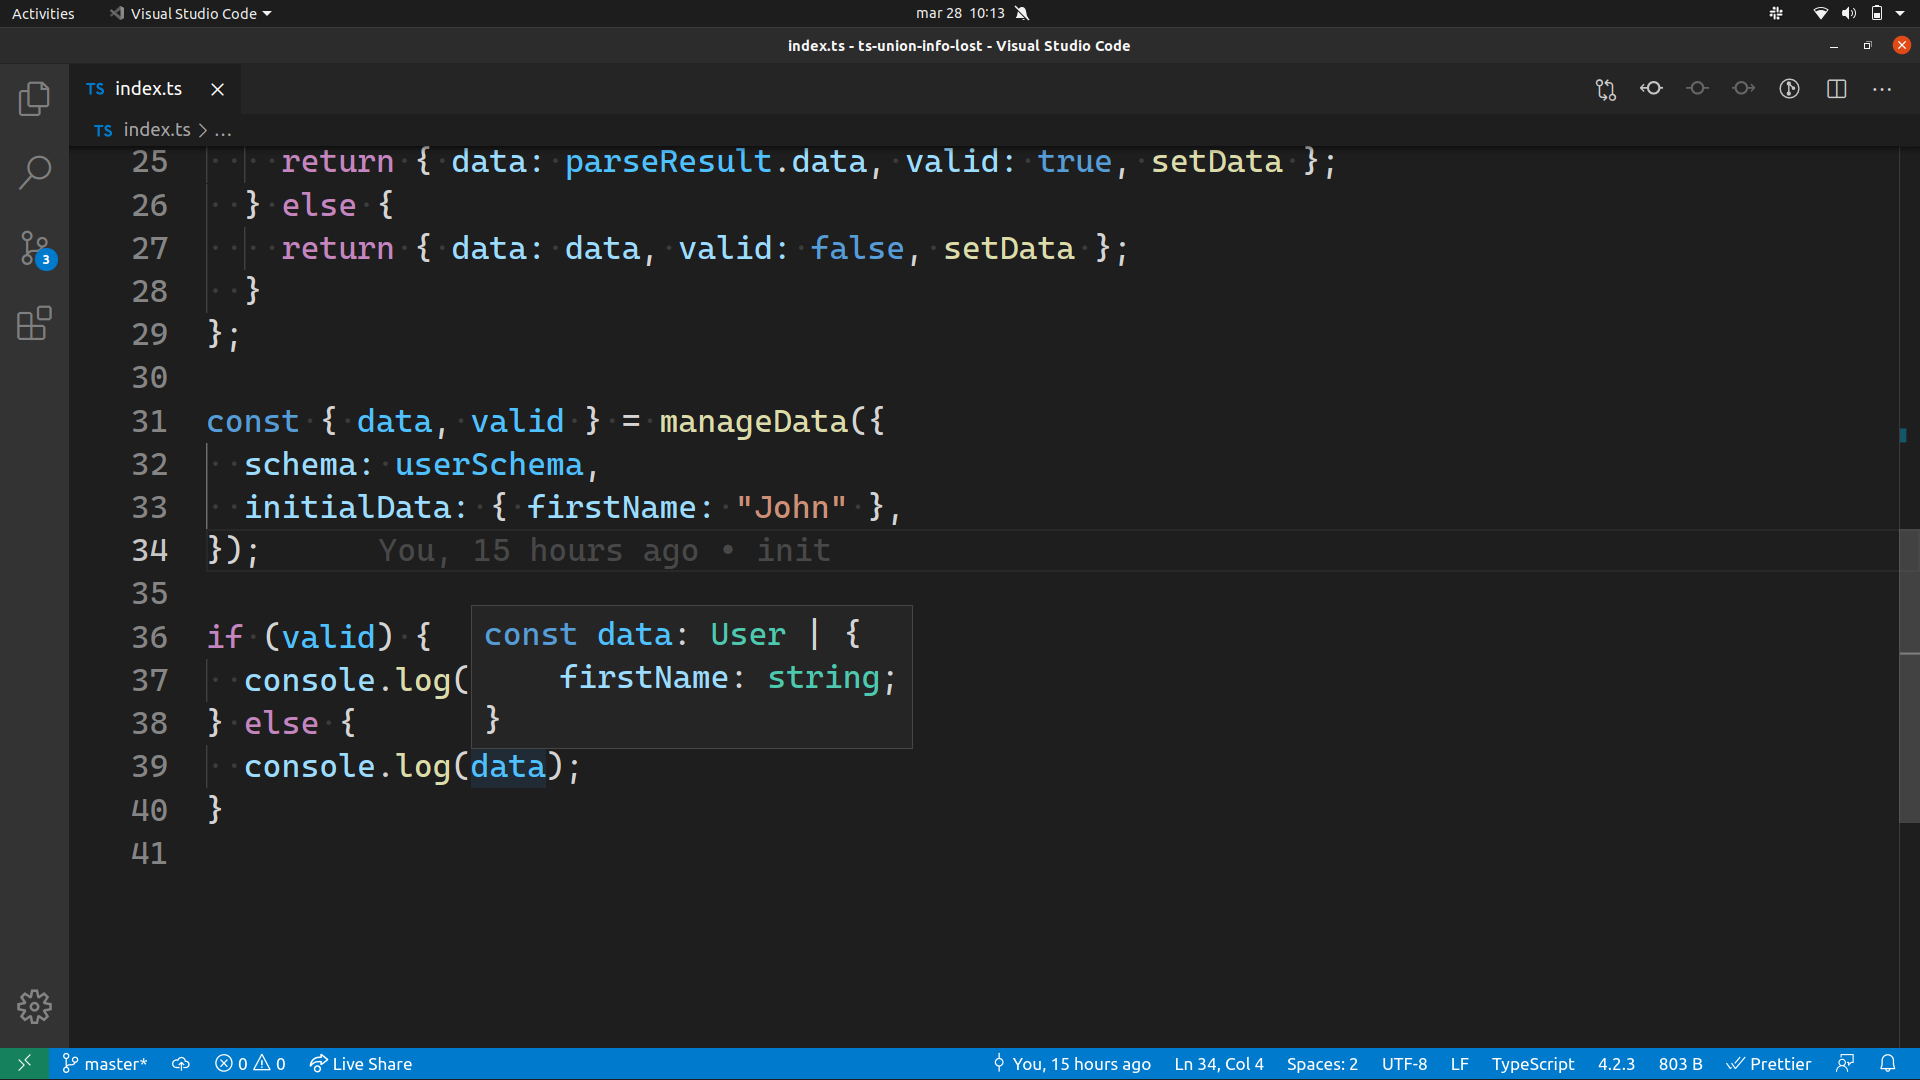Close the index.ts tab
Image resolution: width=1920 pixels, height=1080 pixels.
217,89
